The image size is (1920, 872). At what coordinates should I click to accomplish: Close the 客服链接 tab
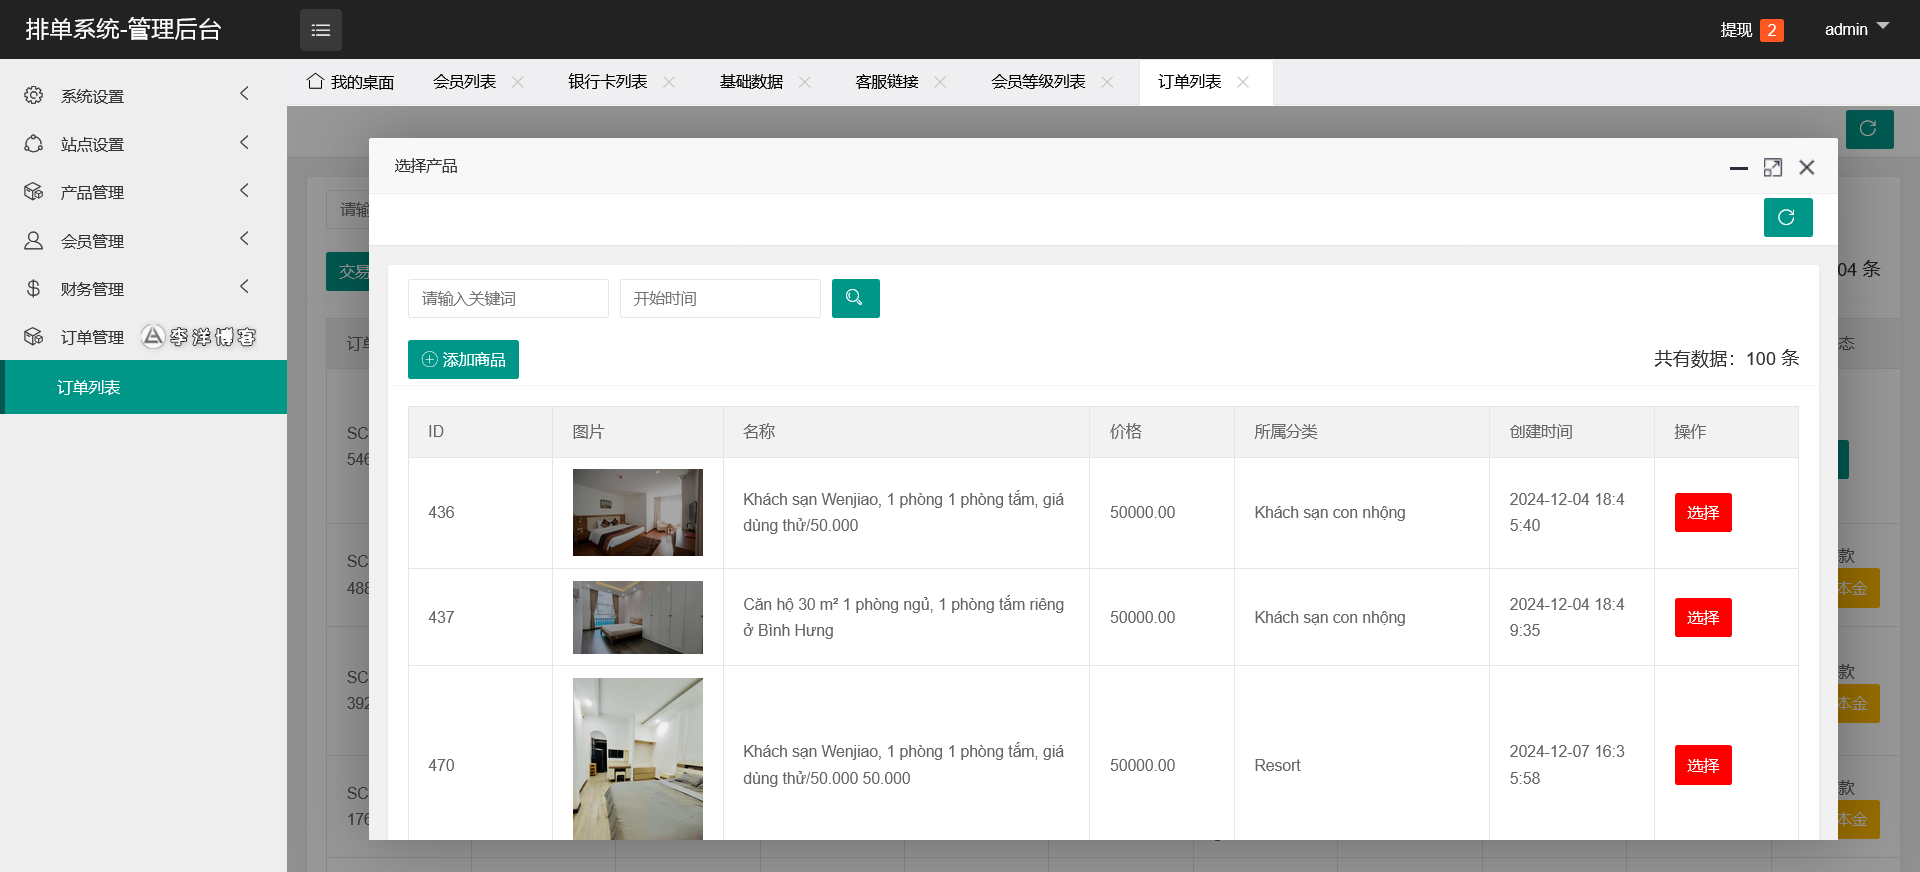[x=940, y=82]
